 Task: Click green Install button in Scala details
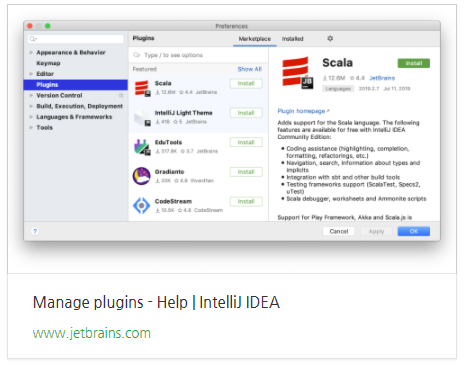[x=414, y=63]
